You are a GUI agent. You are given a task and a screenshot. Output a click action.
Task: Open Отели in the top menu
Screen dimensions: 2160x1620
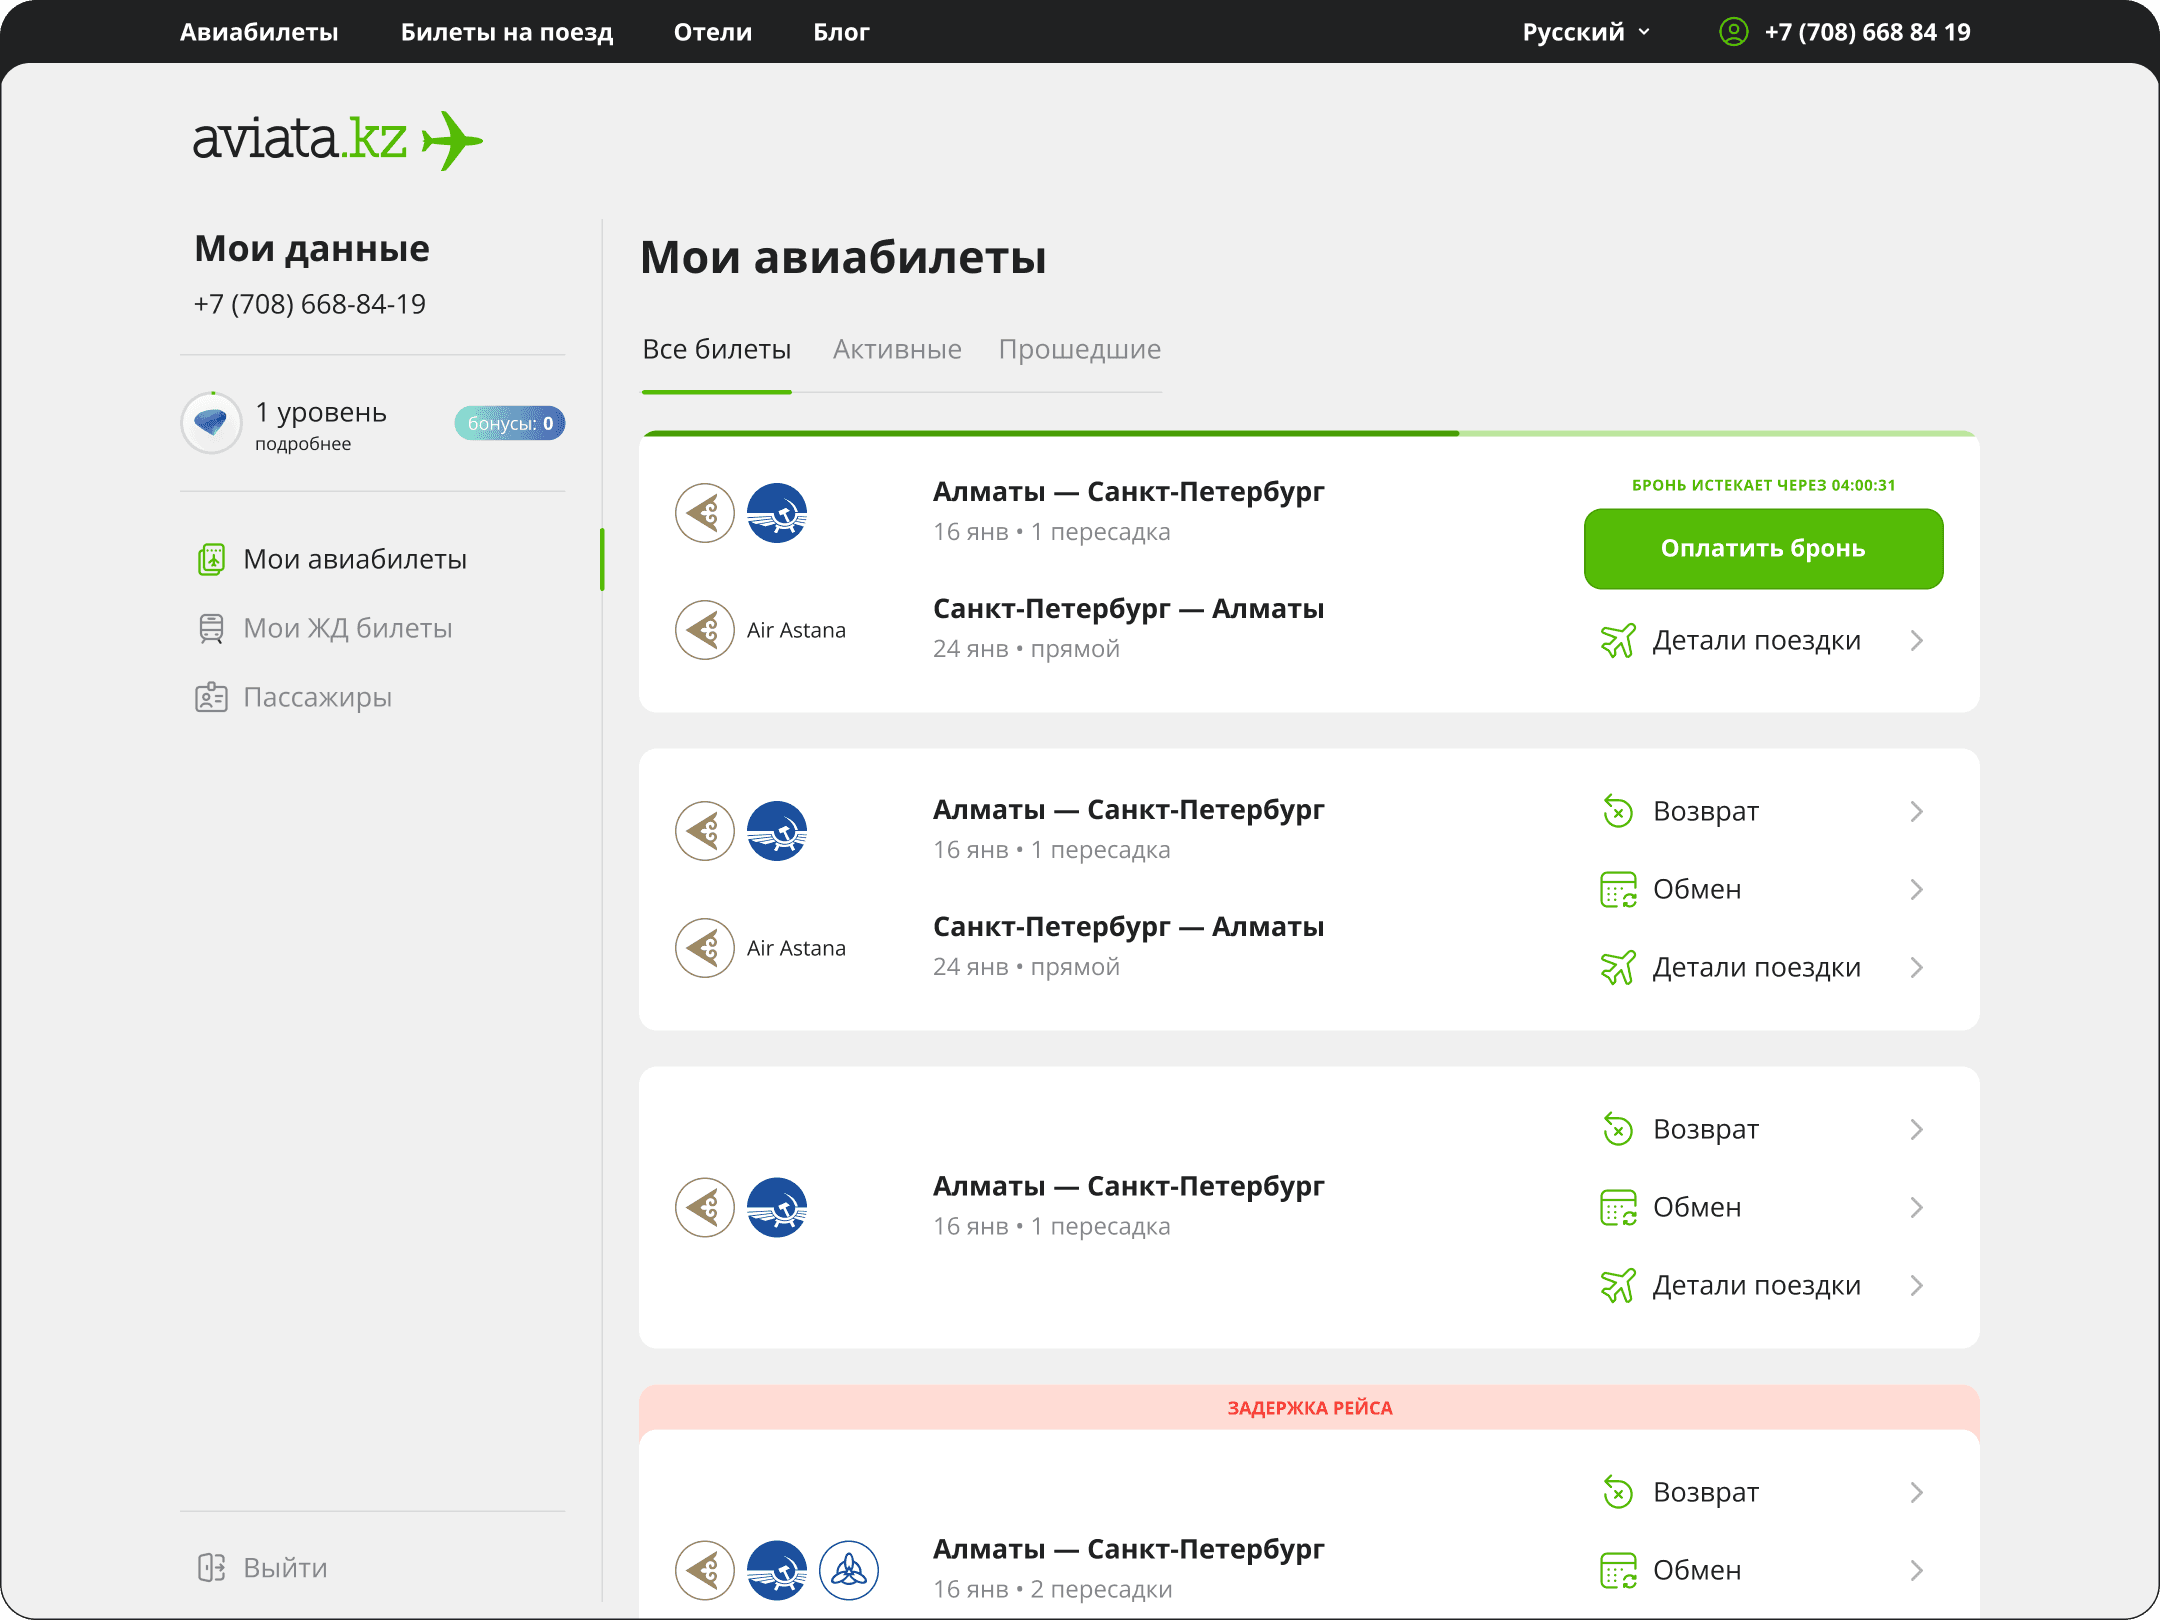click(x=712, y=32)
